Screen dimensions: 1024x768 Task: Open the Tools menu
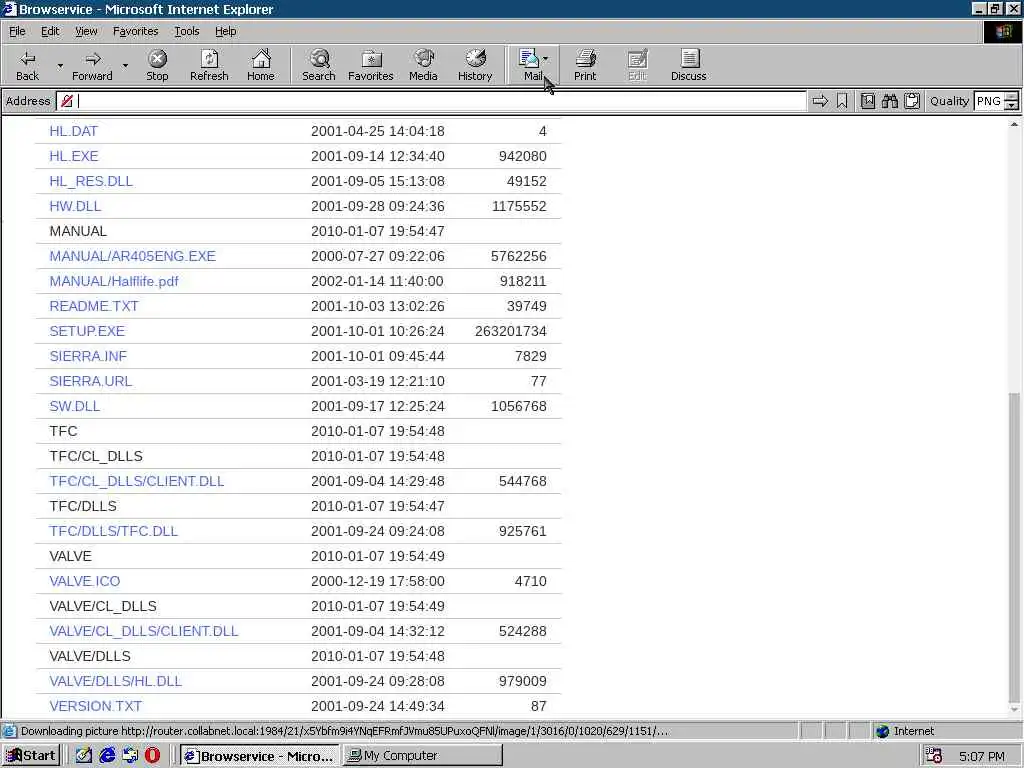coord(186,31)
